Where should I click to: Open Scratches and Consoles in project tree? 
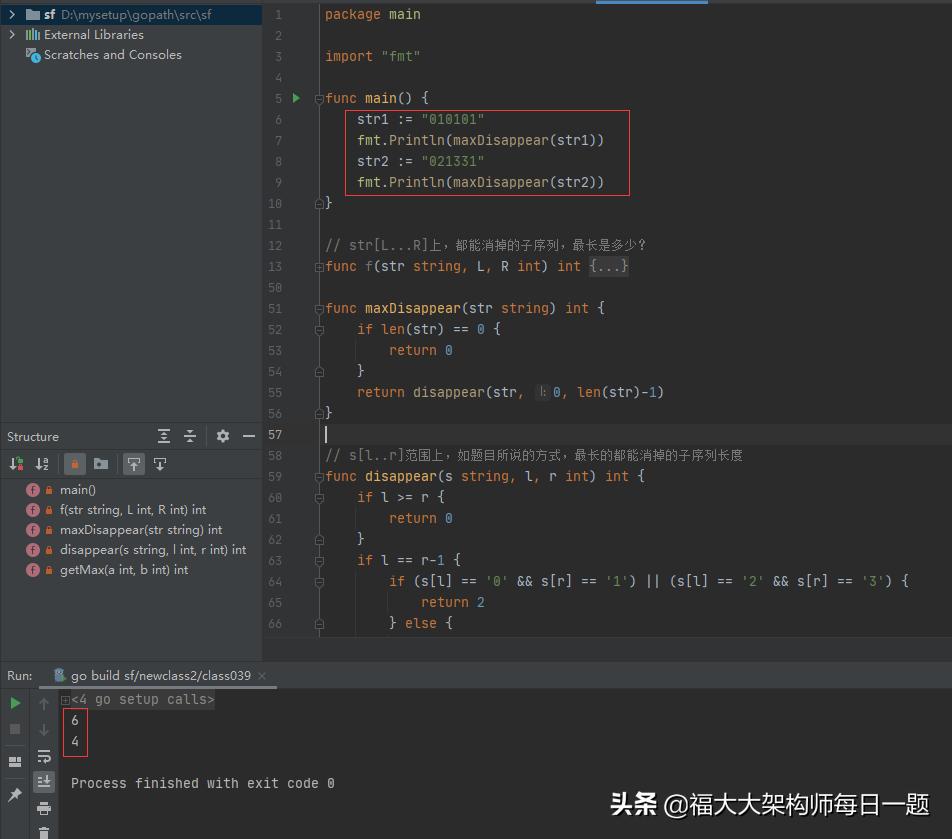click(x=112, y=55)
